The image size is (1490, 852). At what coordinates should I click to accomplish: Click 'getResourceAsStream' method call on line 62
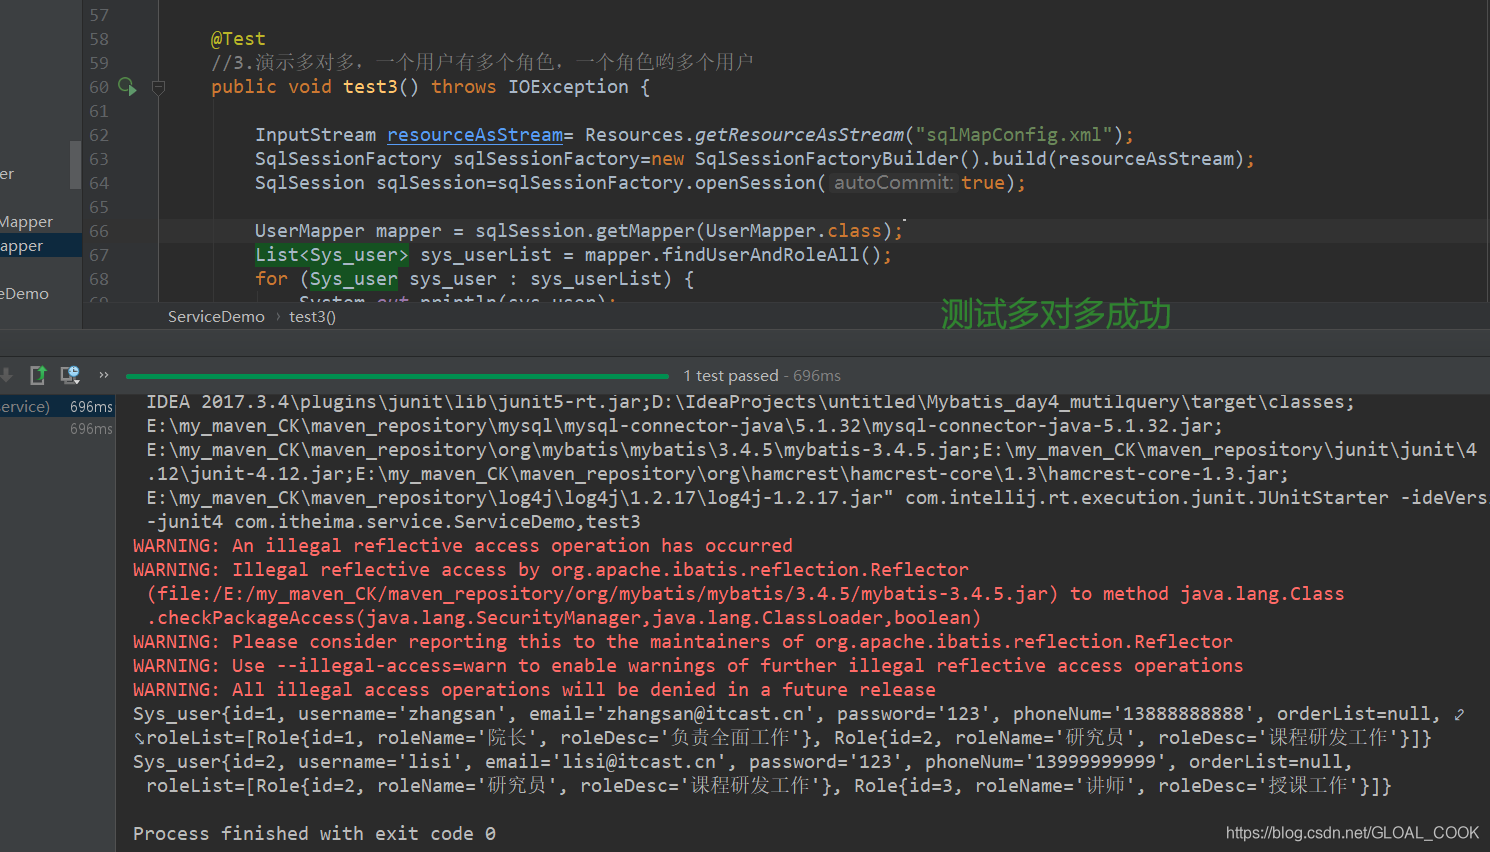[x=799, y=135]
